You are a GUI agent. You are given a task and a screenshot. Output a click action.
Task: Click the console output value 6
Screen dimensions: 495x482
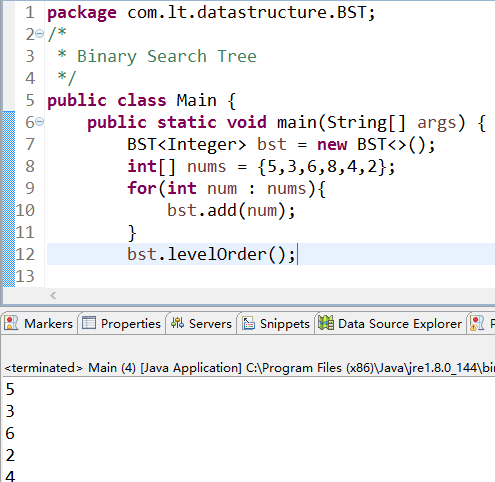[10, 433]
